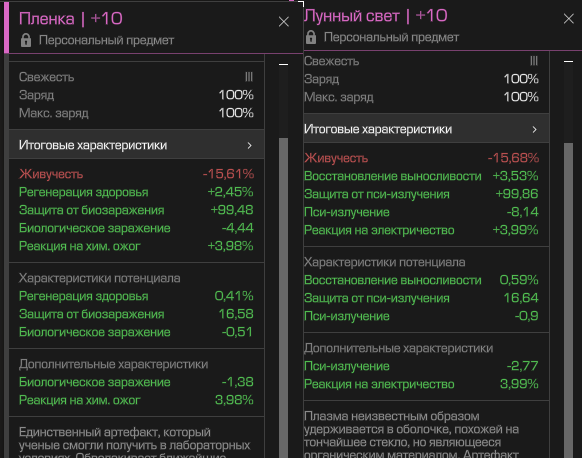
Task: Click Дополнительные характеристики header in Лунный свет panel
Action: (x=398, y=348)
